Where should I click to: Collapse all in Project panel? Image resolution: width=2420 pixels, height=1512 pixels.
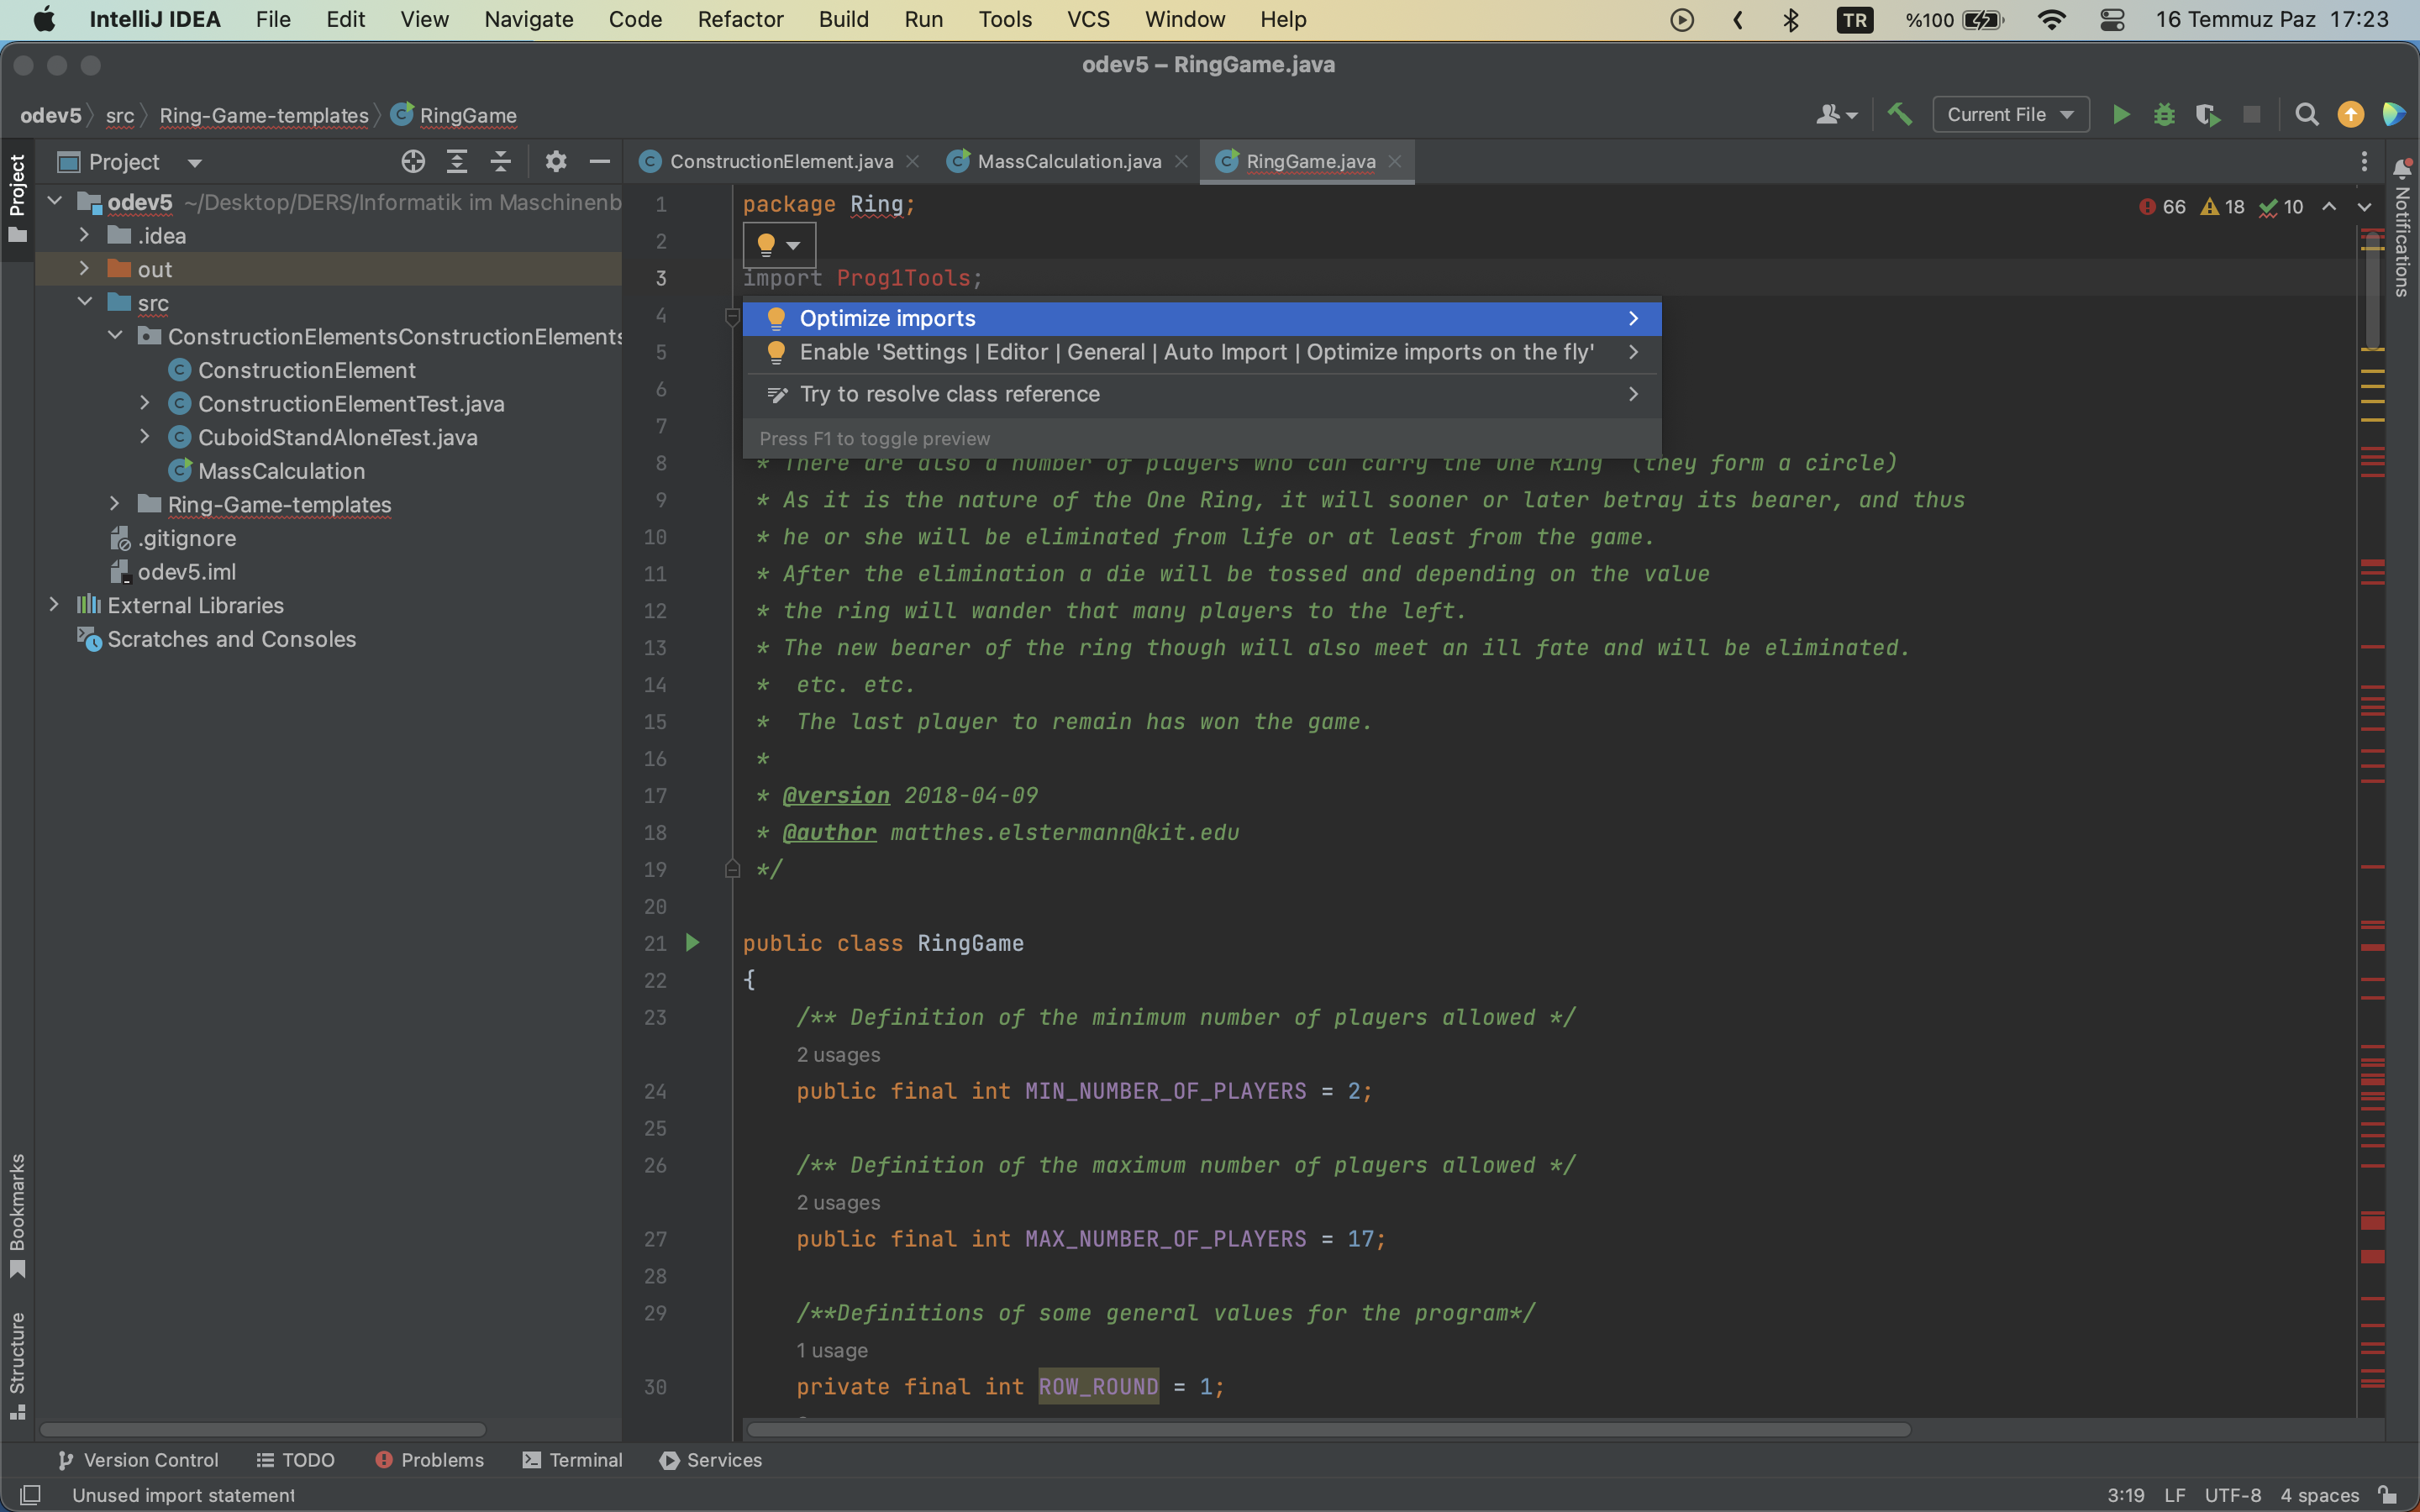501,161
